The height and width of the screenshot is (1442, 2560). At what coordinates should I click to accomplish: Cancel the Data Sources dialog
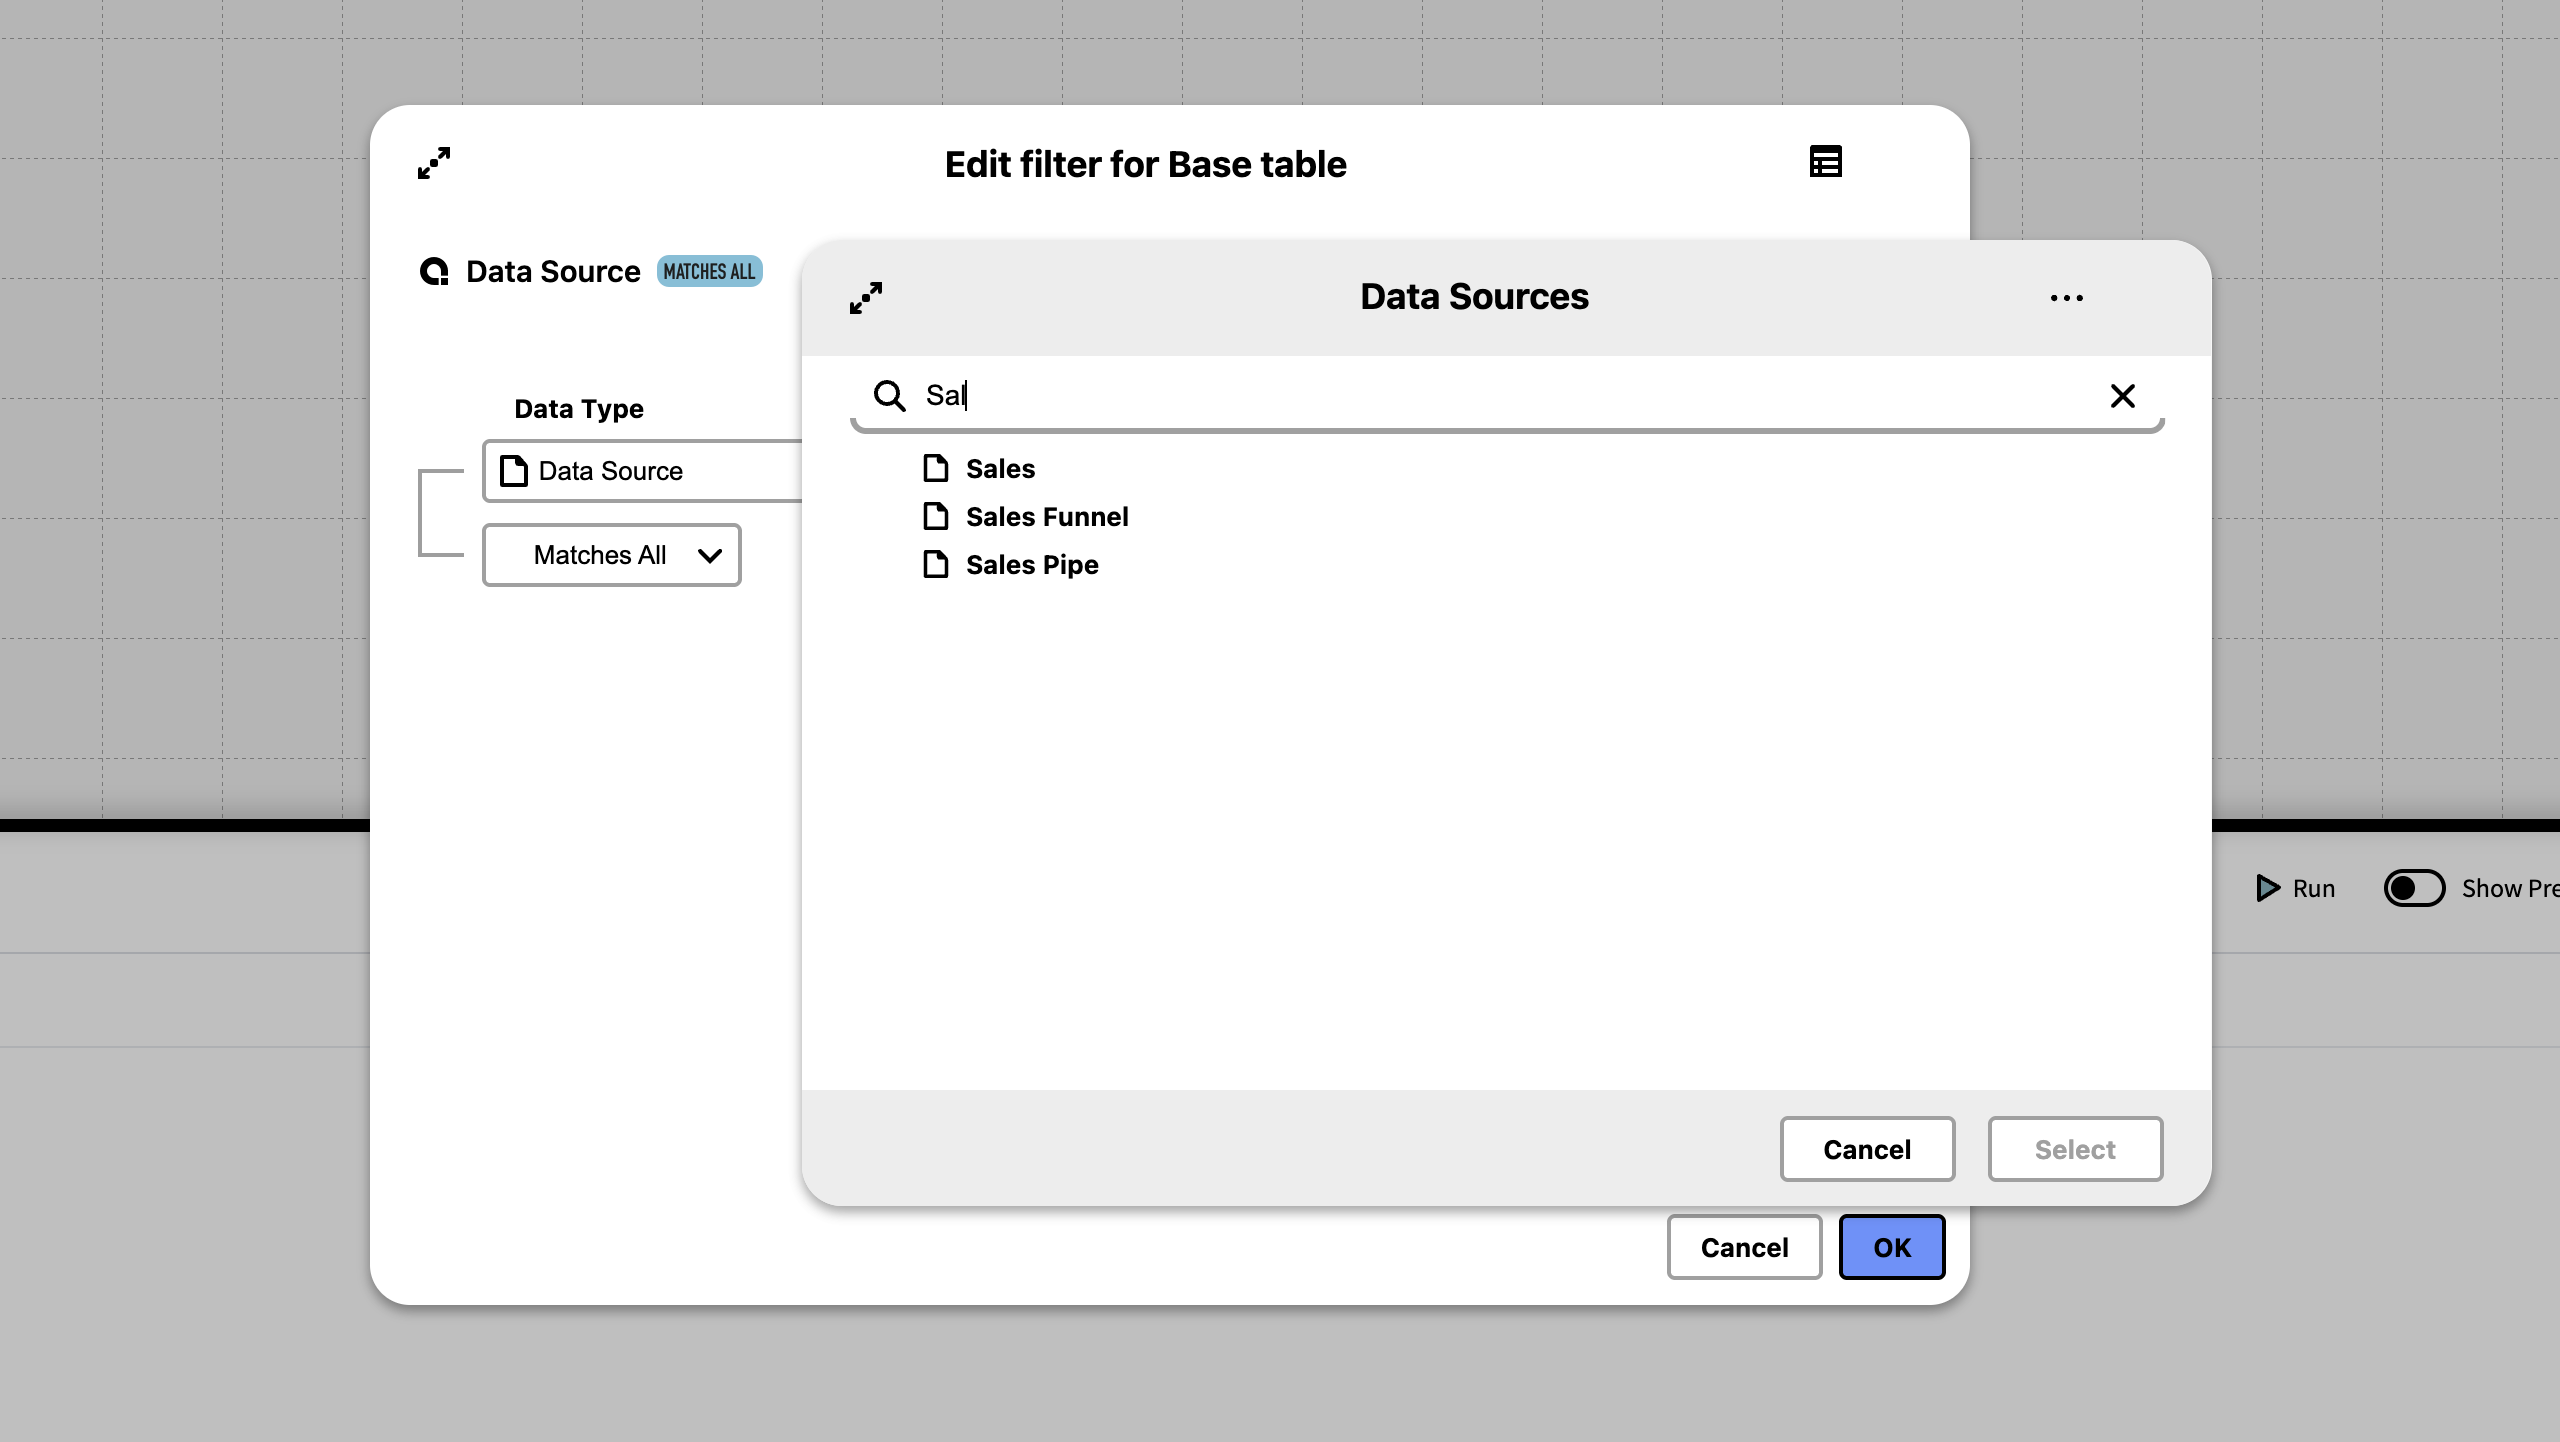coord(1866,1149)
